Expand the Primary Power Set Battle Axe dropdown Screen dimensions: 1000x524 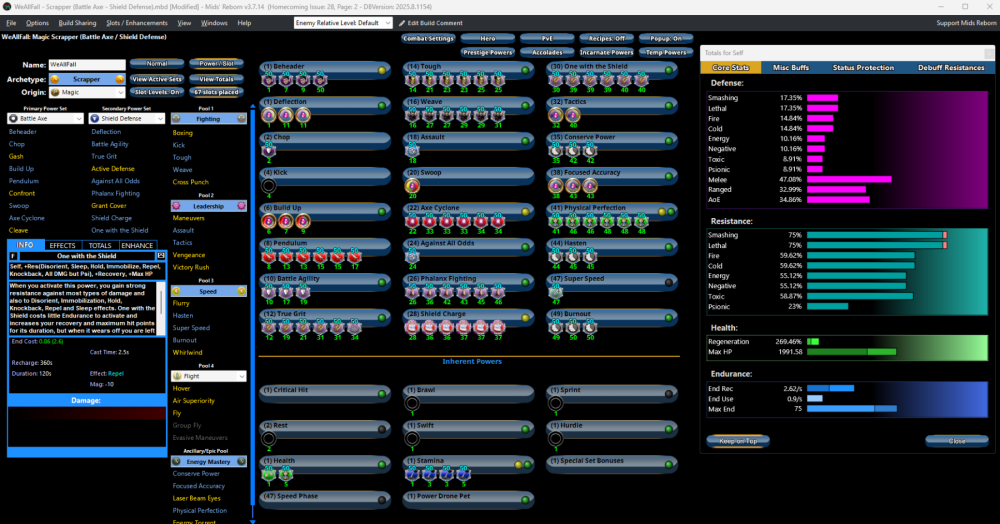[x=81, y=118]
